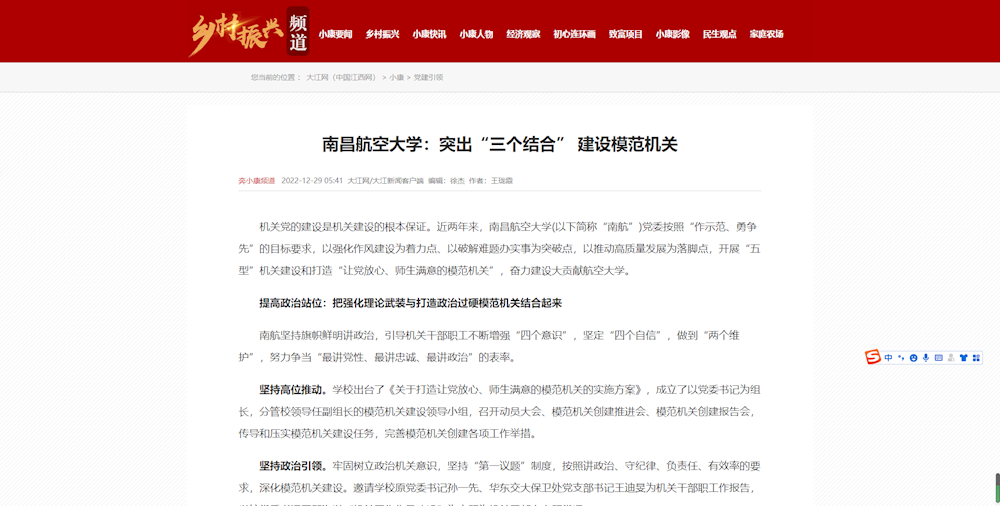1000x506 pixels.
Task: Click the 党建引领 breadcrumb link
Action: pyautogui.click(x=428, y=77)
